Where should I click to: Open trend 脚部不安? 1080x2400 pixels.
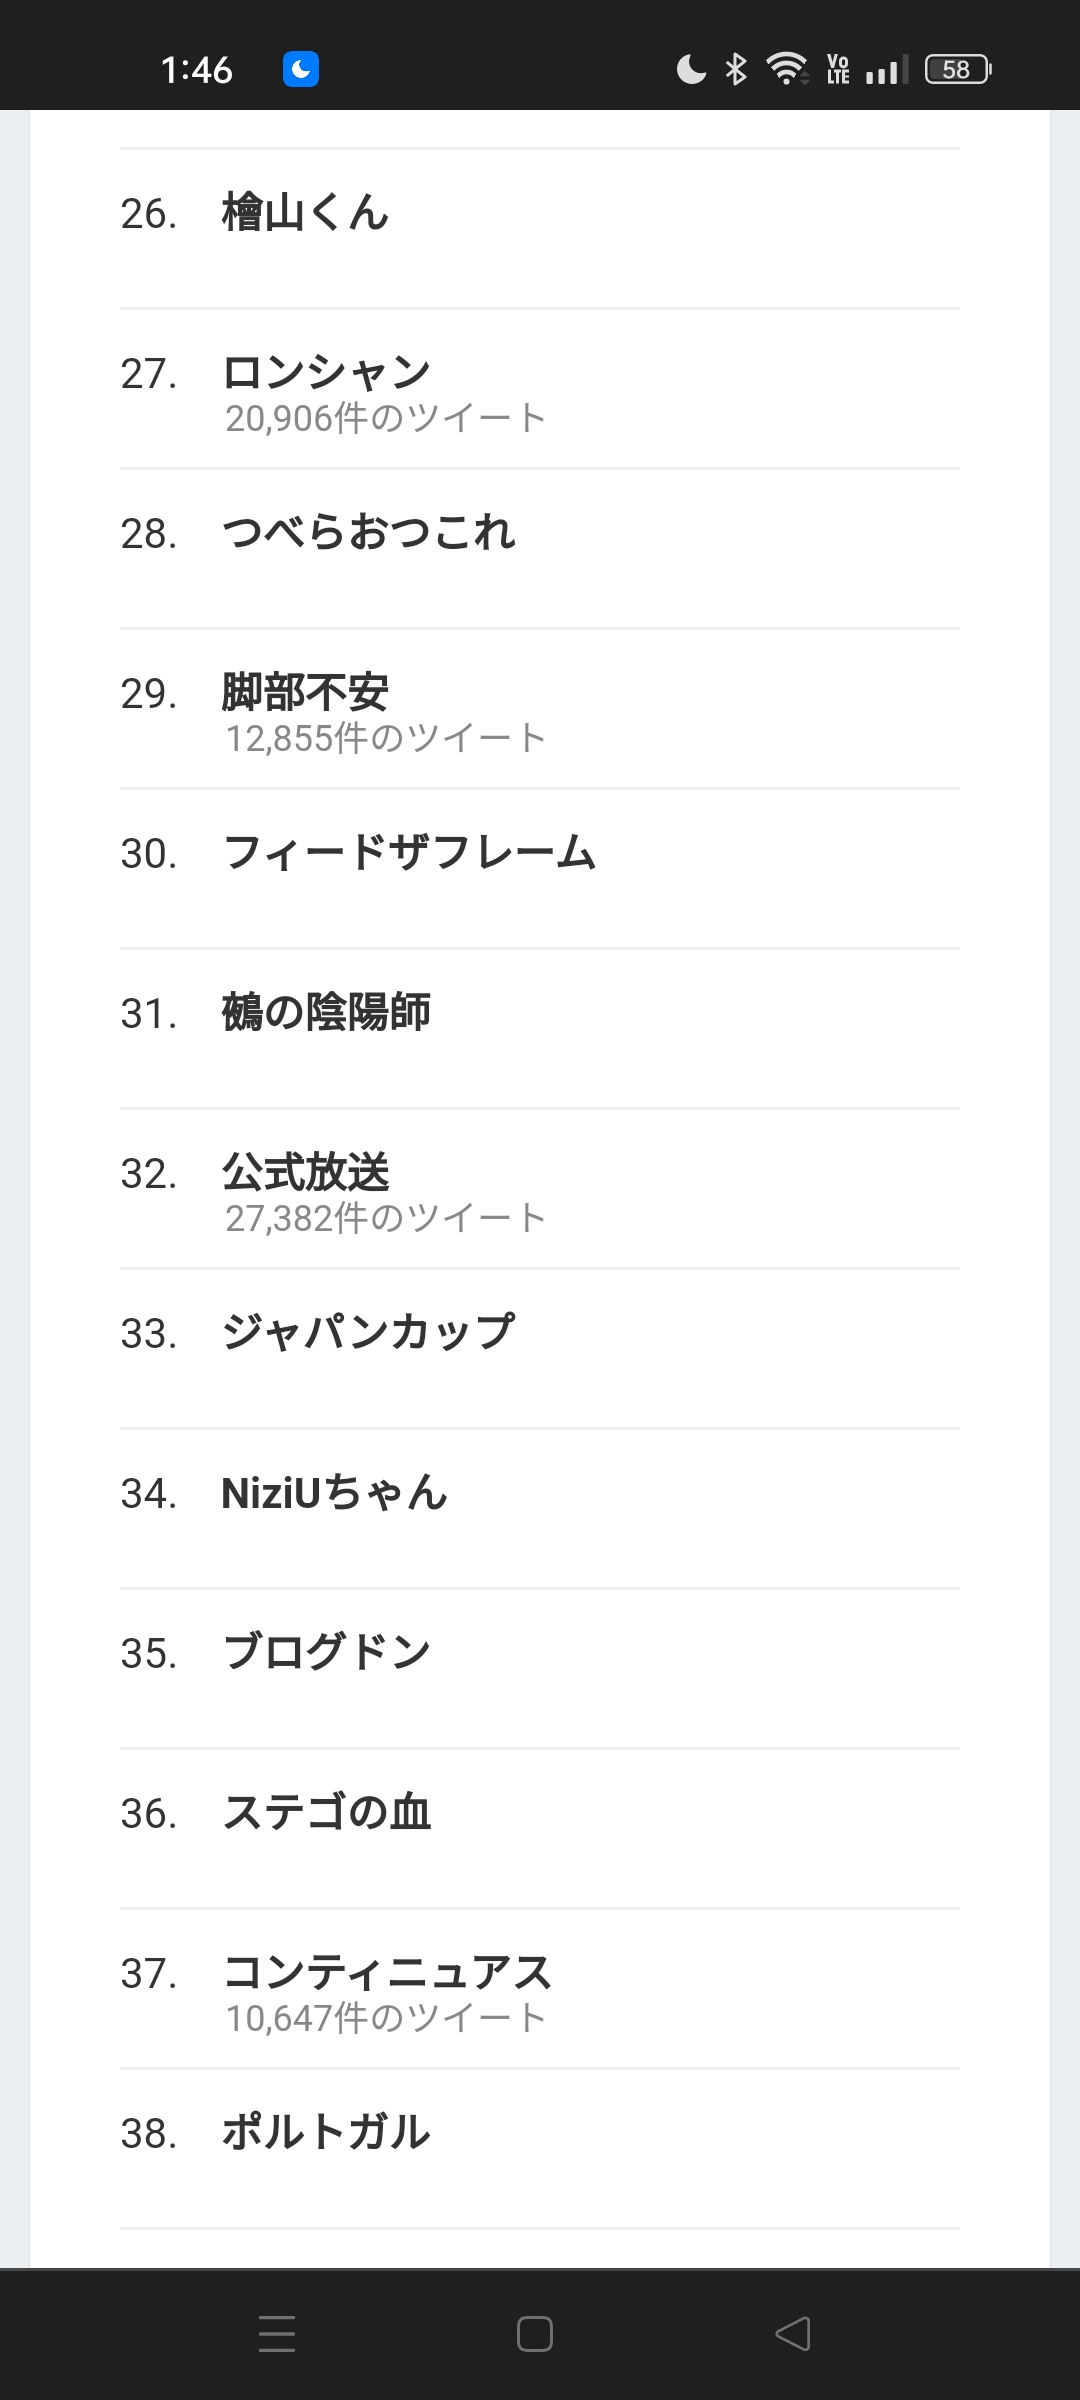(305, 693)
